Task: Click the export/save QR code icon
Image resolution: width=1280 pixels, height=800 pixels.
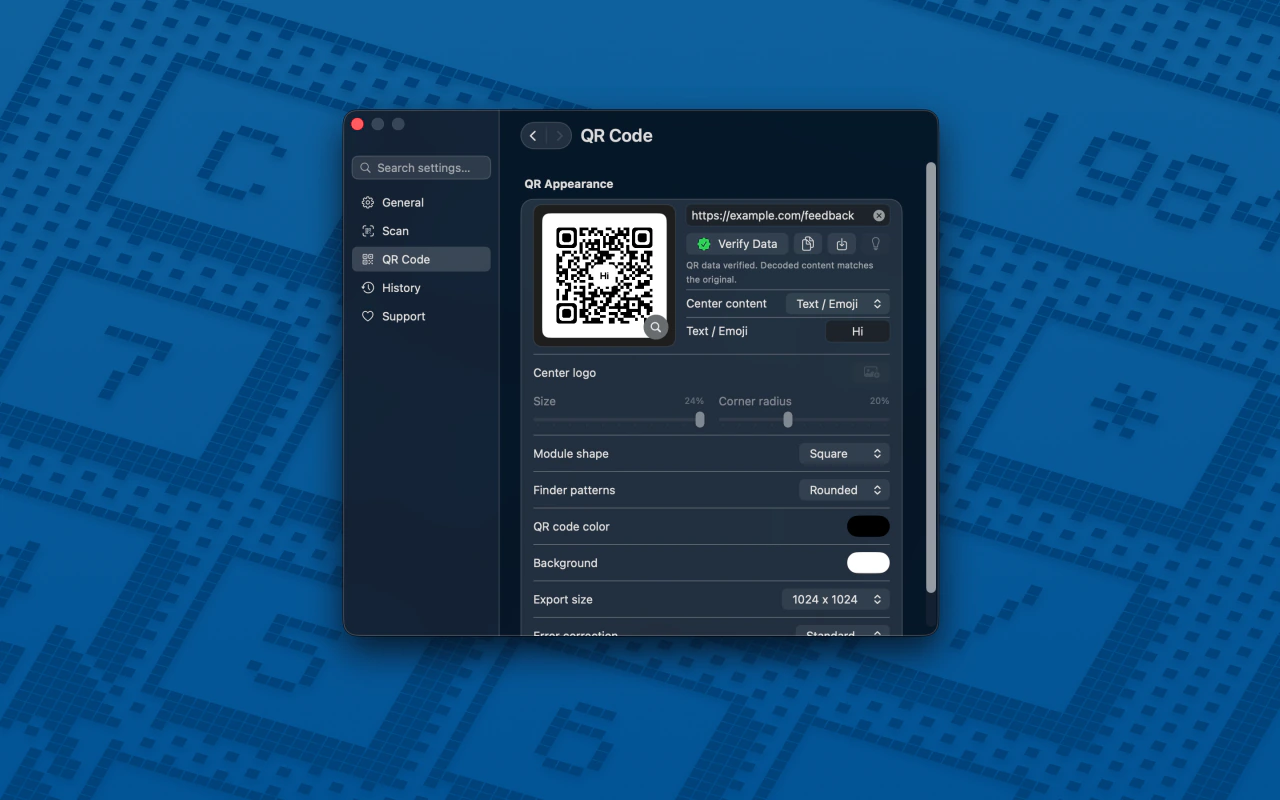Action: [x=842, y=244]
